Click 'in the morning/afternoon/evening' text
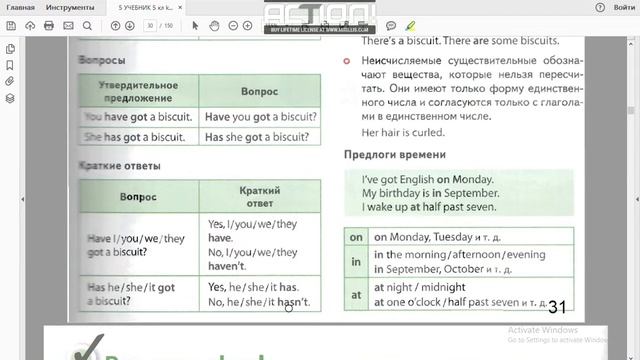The image size is (640, 360). [x=460, y=255]
